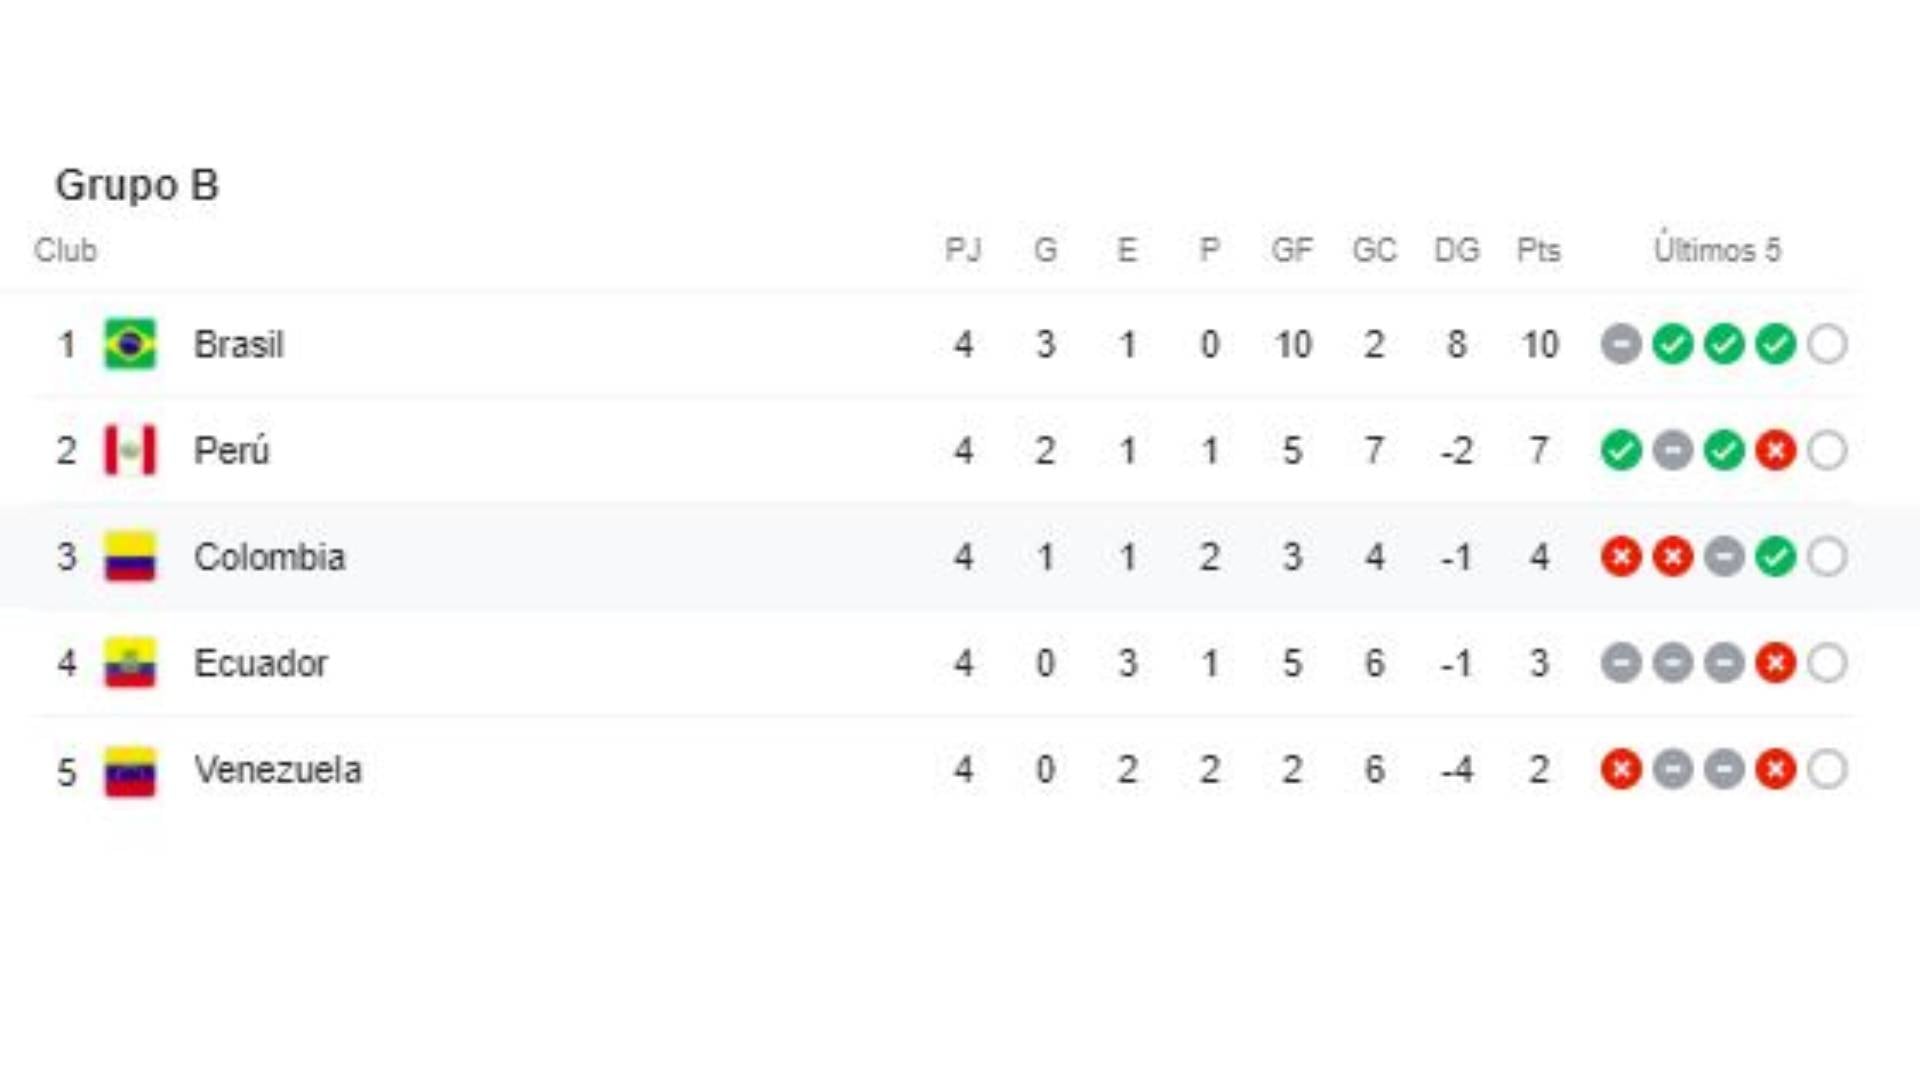1920x1080 pixels.
Task: Click the Pts column header
Action: [1540, 252]
